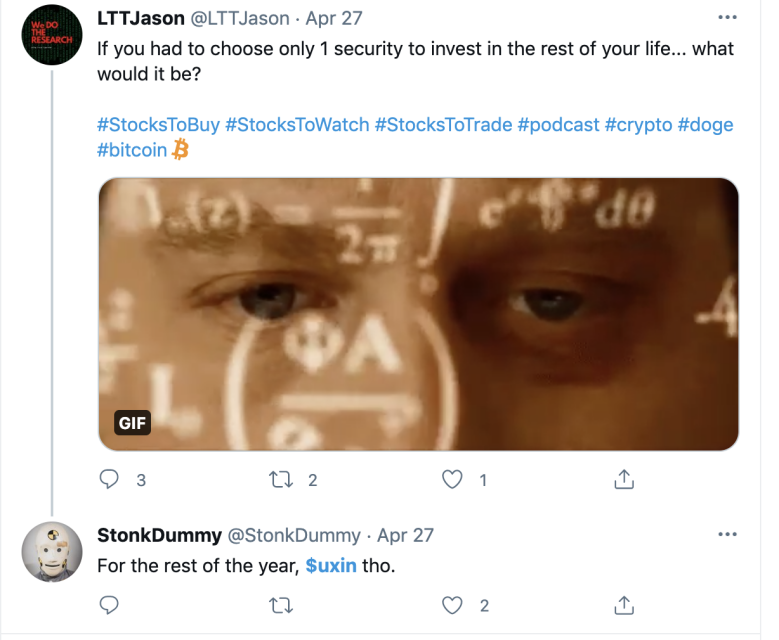Open more options for StonkDummy's reply
This screenshot has height=640, width=779.
[727, 535]
